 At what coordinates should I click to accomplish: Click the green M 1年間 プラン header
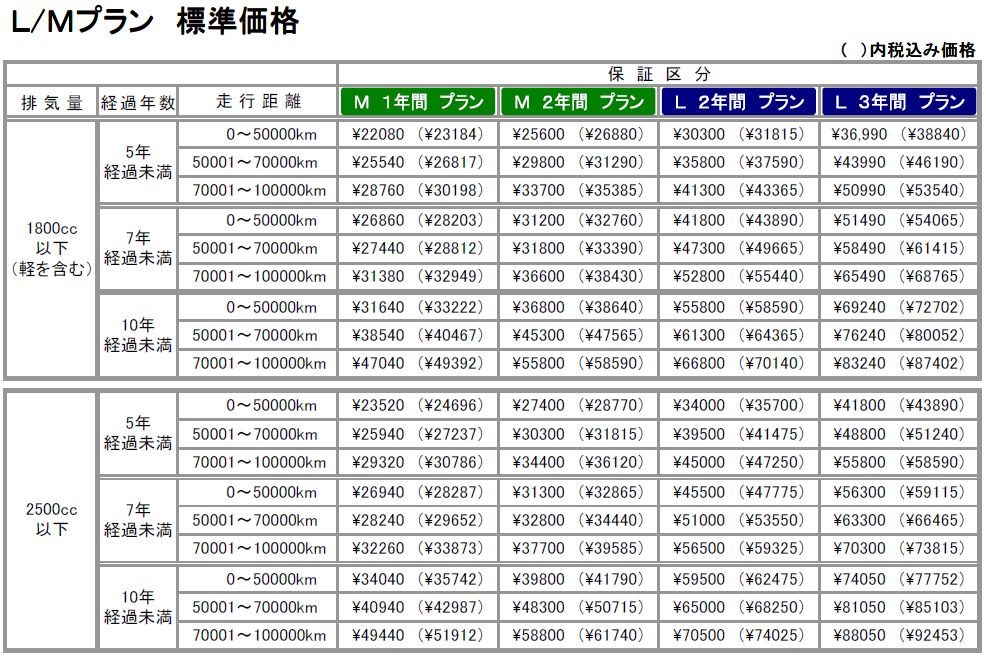pos(417,102)
